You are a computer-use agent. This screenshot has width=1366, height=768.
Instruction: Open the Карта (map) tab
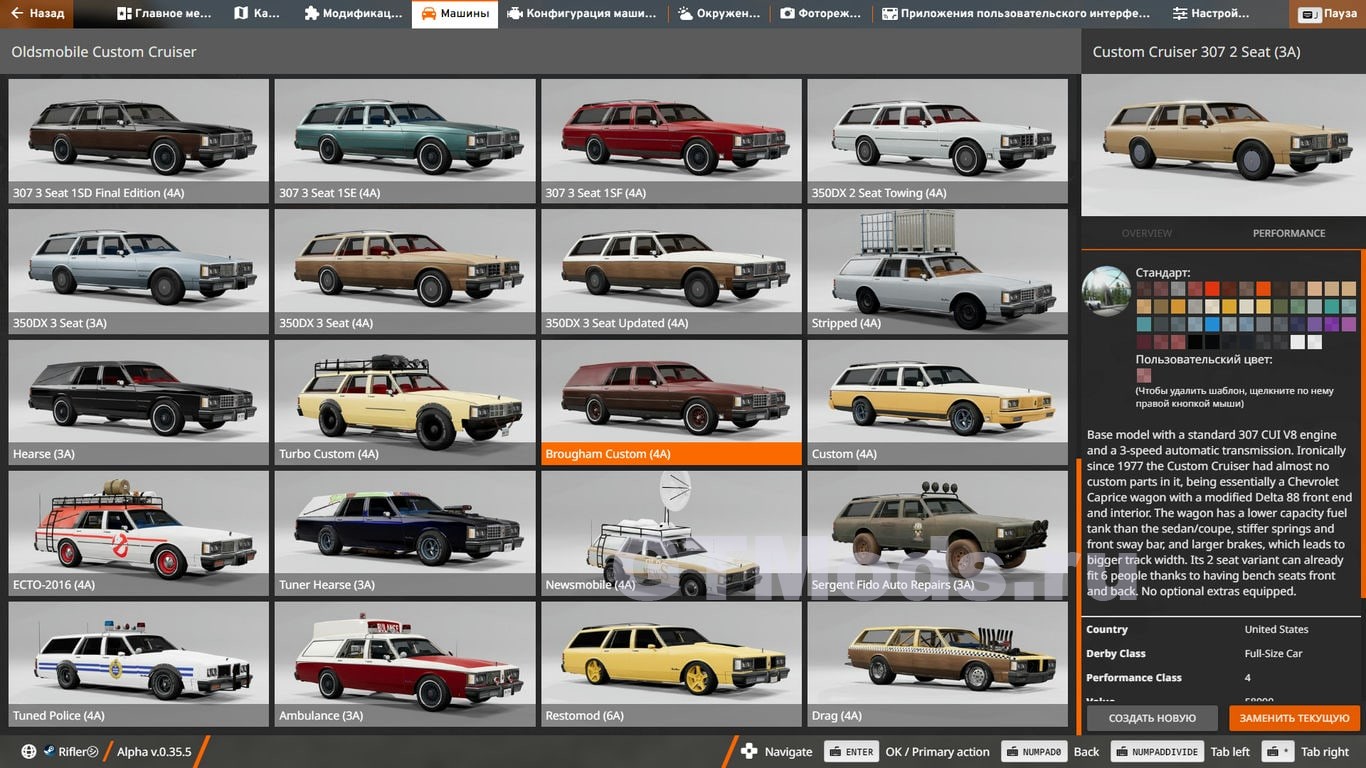coord(257,14)
